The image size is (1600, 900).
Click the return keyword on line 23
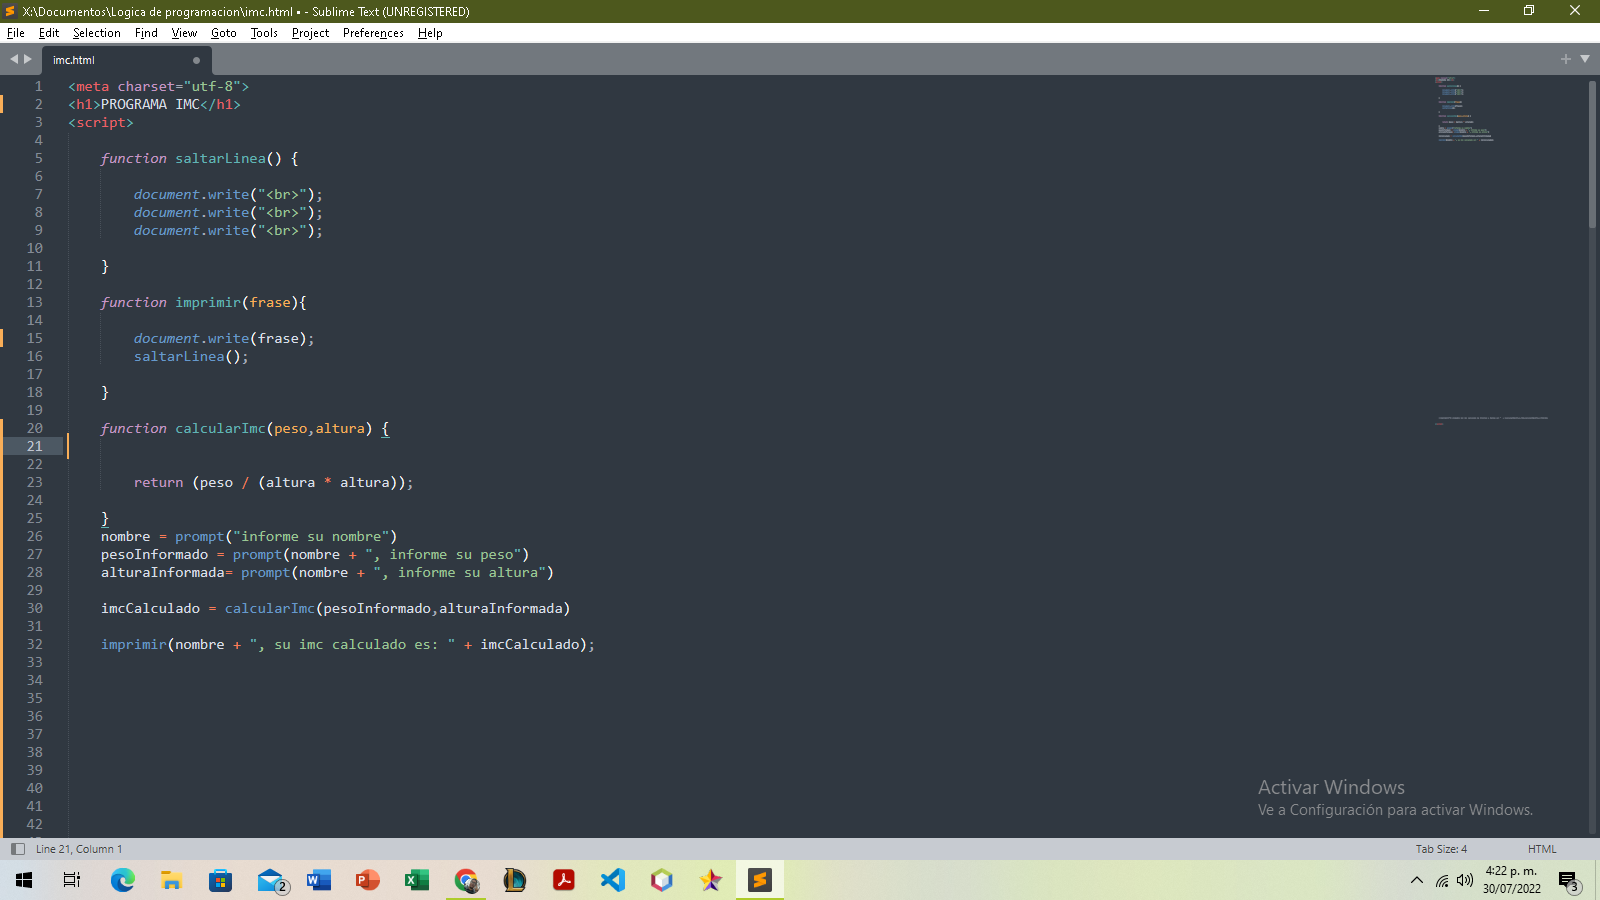point(158,482)
